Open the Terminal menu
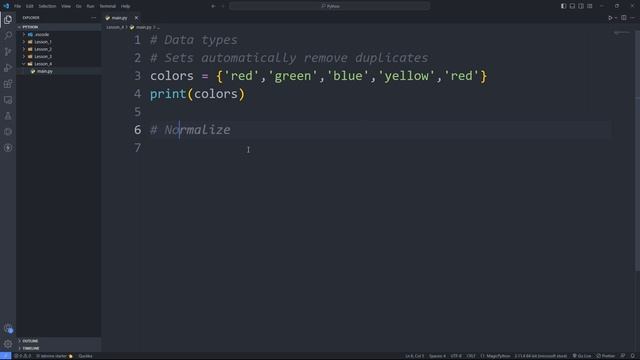Screen dimensions: 640x360 click(x=108, y=6)
